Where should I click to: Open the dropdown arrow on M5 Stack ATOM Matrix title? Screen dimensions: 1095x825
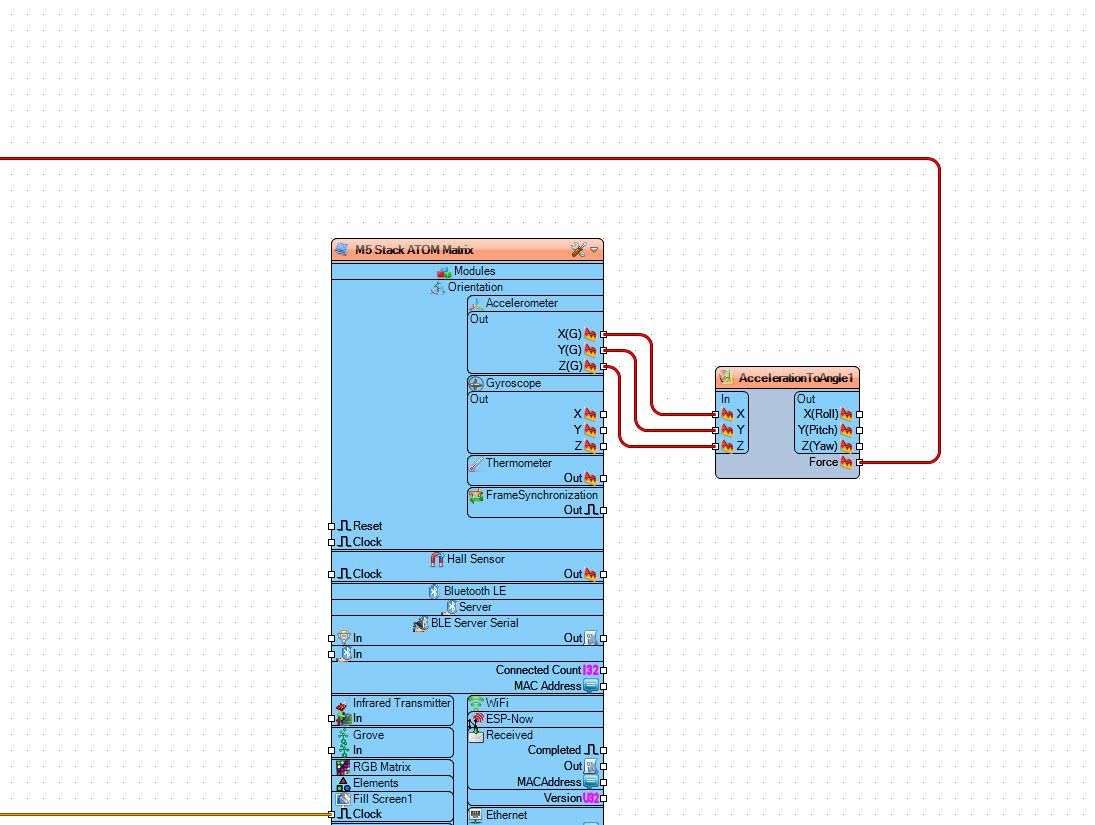(594, 250)
